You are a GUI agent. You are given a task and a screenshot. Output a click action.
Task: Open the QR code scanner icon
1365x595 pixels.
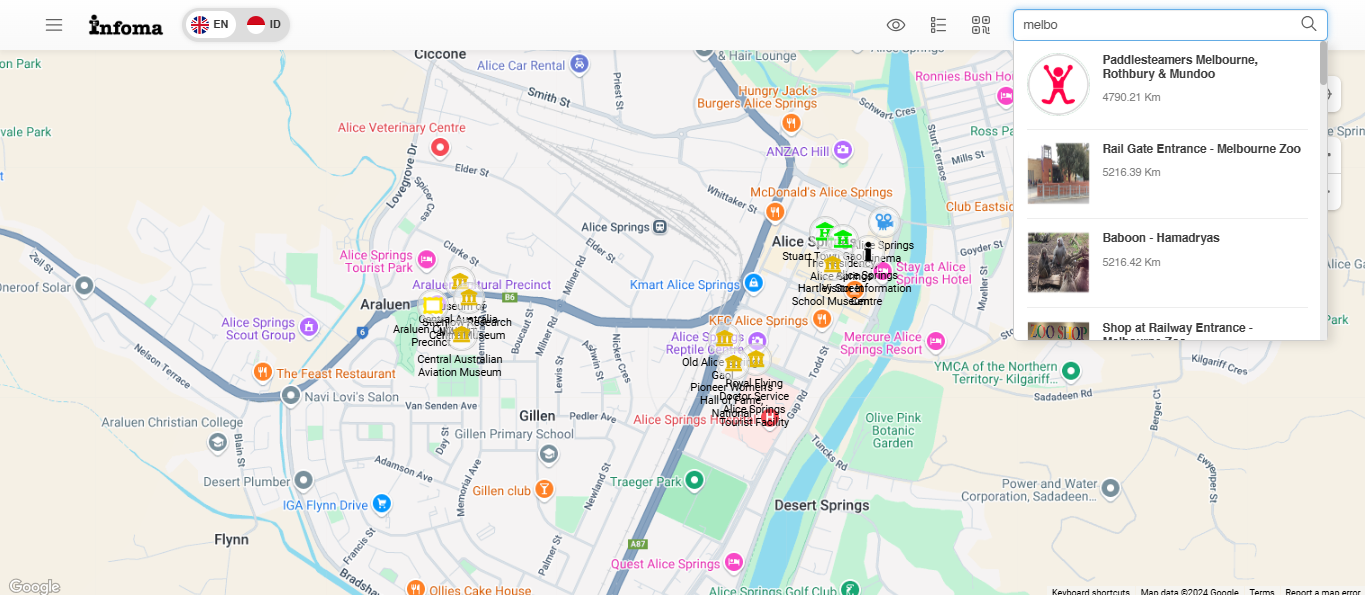[980, 25]
